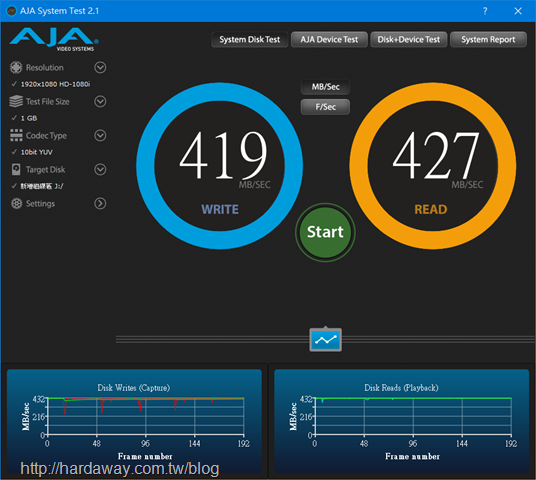Click the AJA Video Systems logo

54,39
